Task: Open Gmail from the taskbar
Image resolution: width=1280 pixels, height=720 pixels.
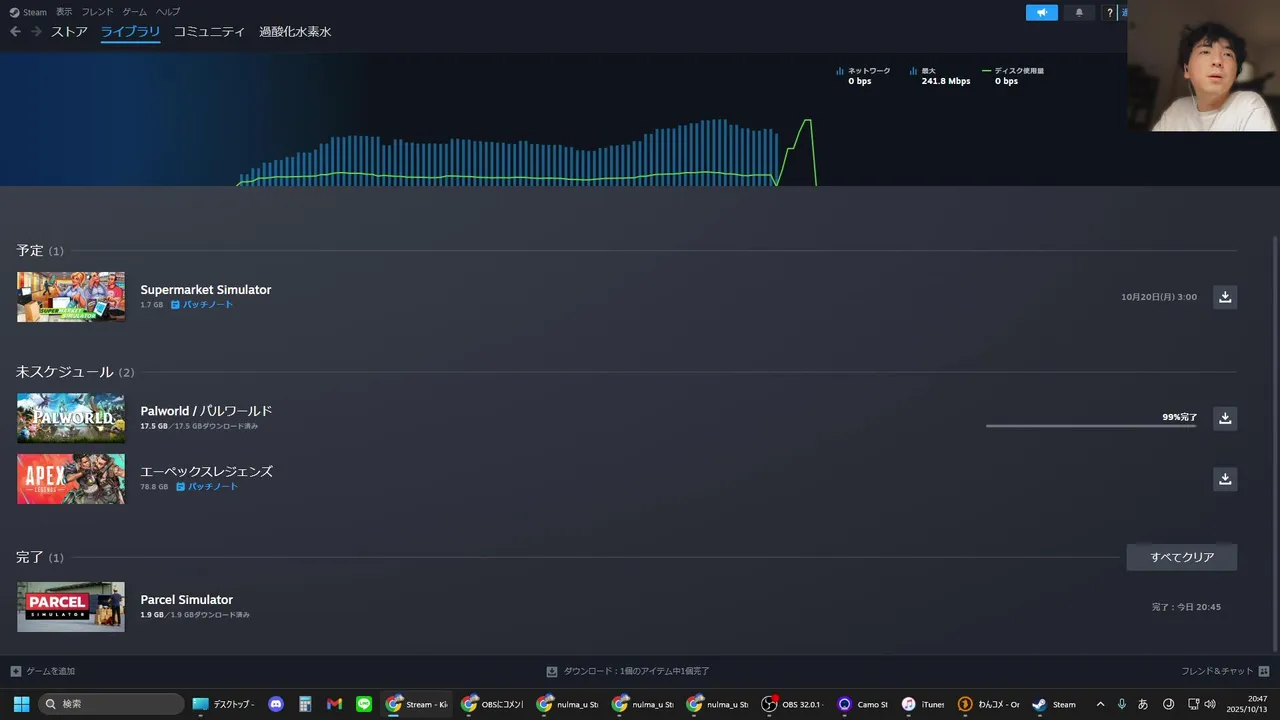Action: point(334,704)
